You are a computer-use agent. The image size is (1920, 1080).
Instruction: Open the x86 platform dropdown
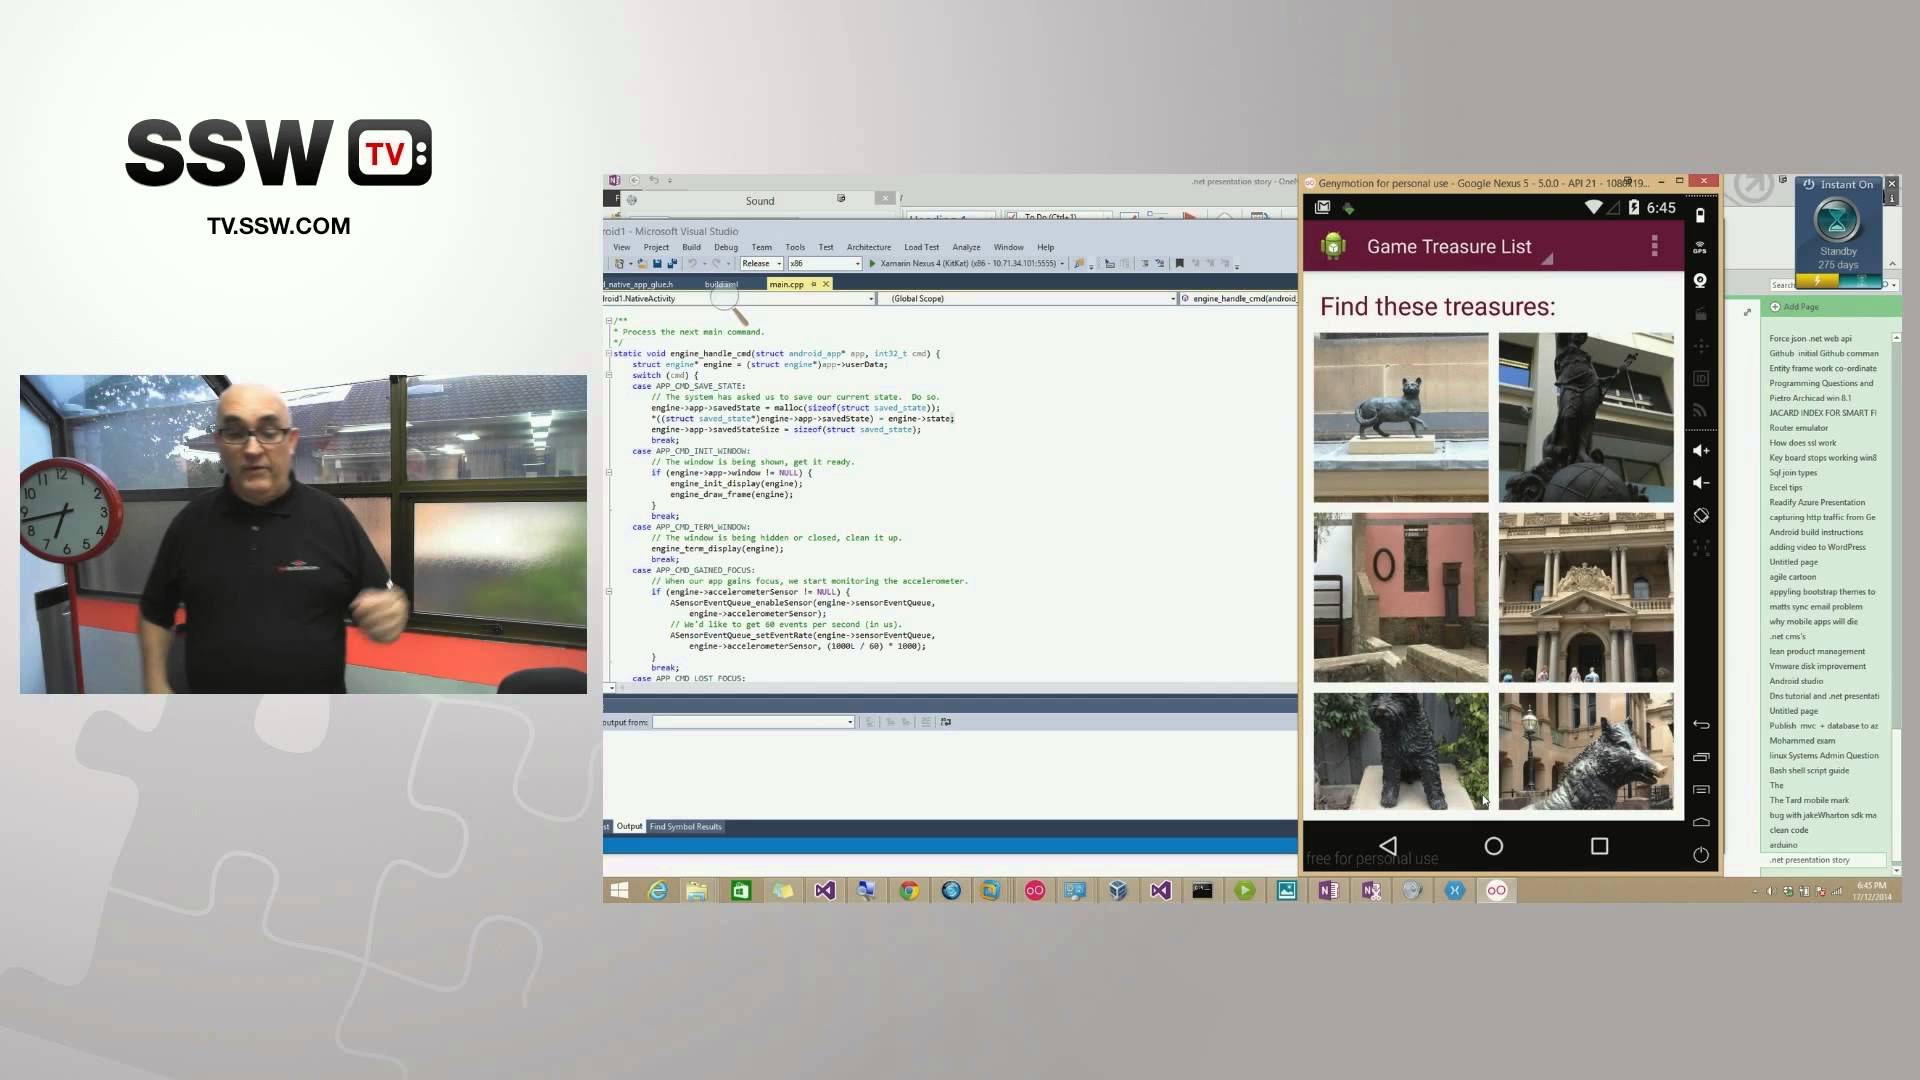(x=857, y=263)
